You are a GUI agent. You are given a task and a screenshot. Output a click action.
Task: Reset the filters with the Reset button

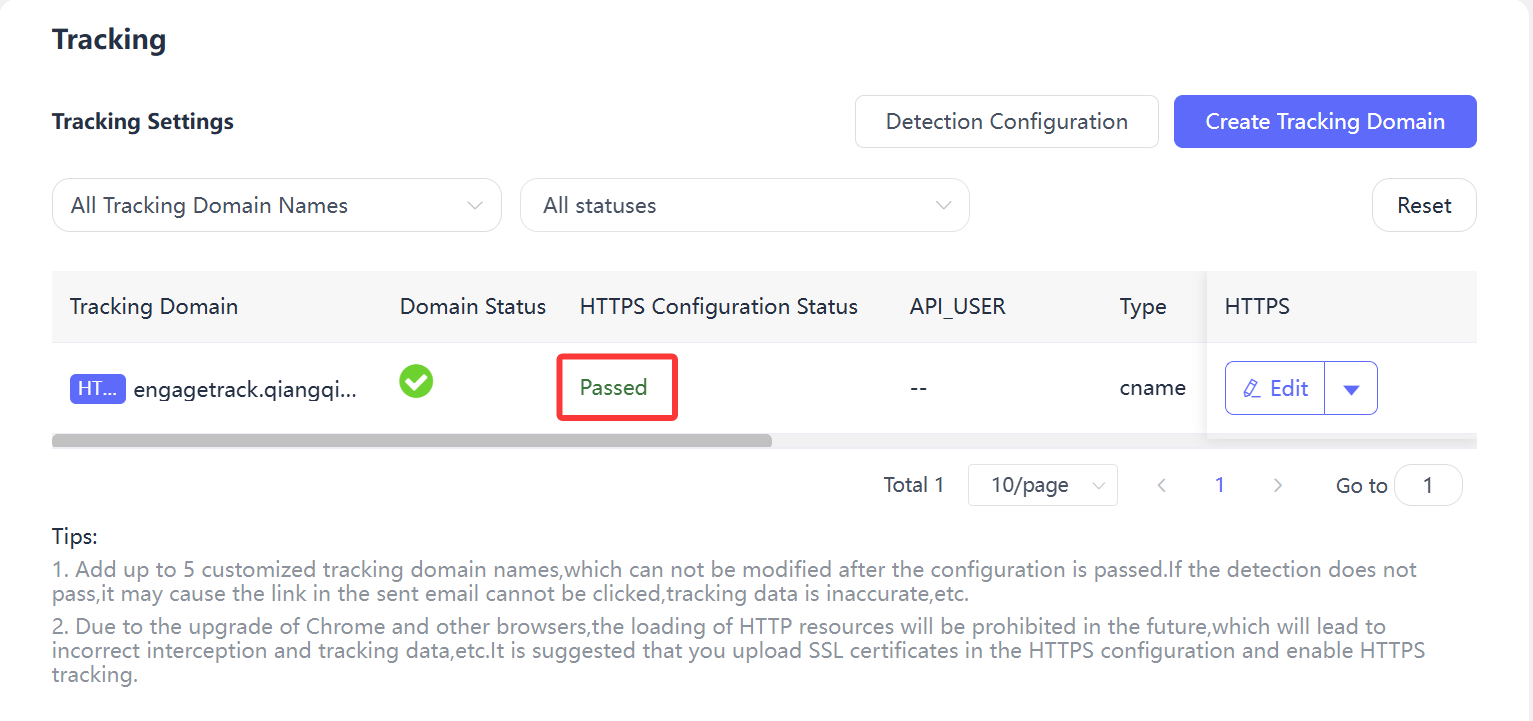pyautogui.click(x=1424, y=205)
